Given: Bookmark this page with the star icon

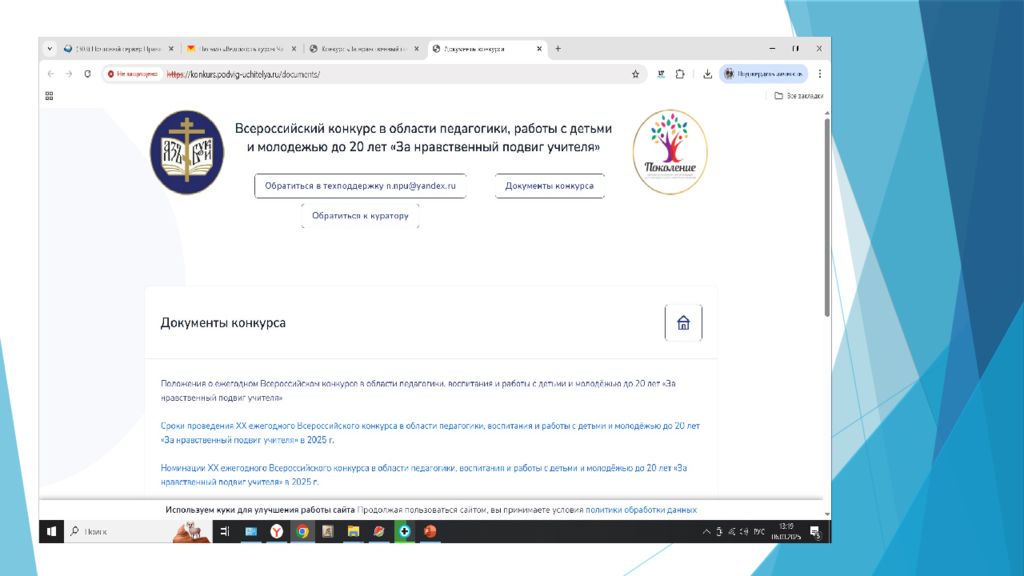Looking at the screenshot, I should (635, 74).
